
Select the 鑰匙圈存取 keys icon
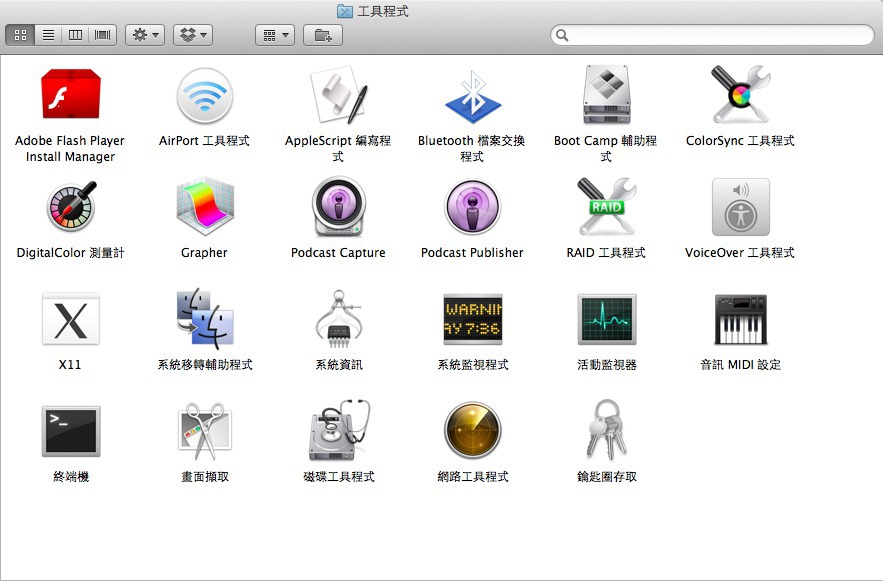click(x=606, y=430)
